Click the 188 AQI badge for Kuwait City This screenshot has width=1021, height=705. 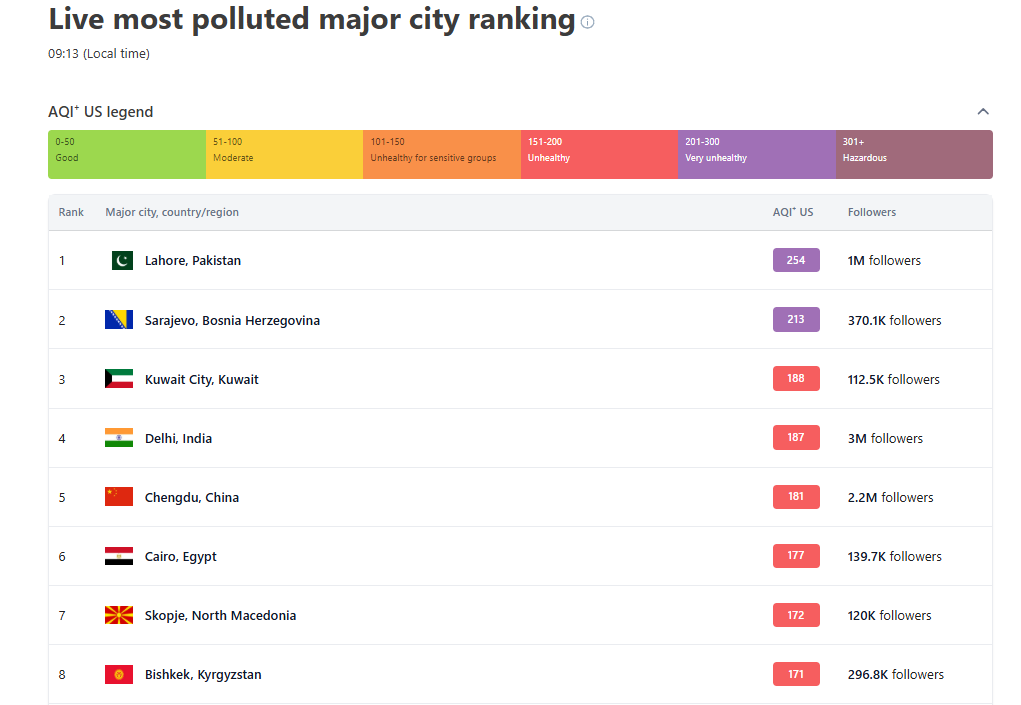796,379
